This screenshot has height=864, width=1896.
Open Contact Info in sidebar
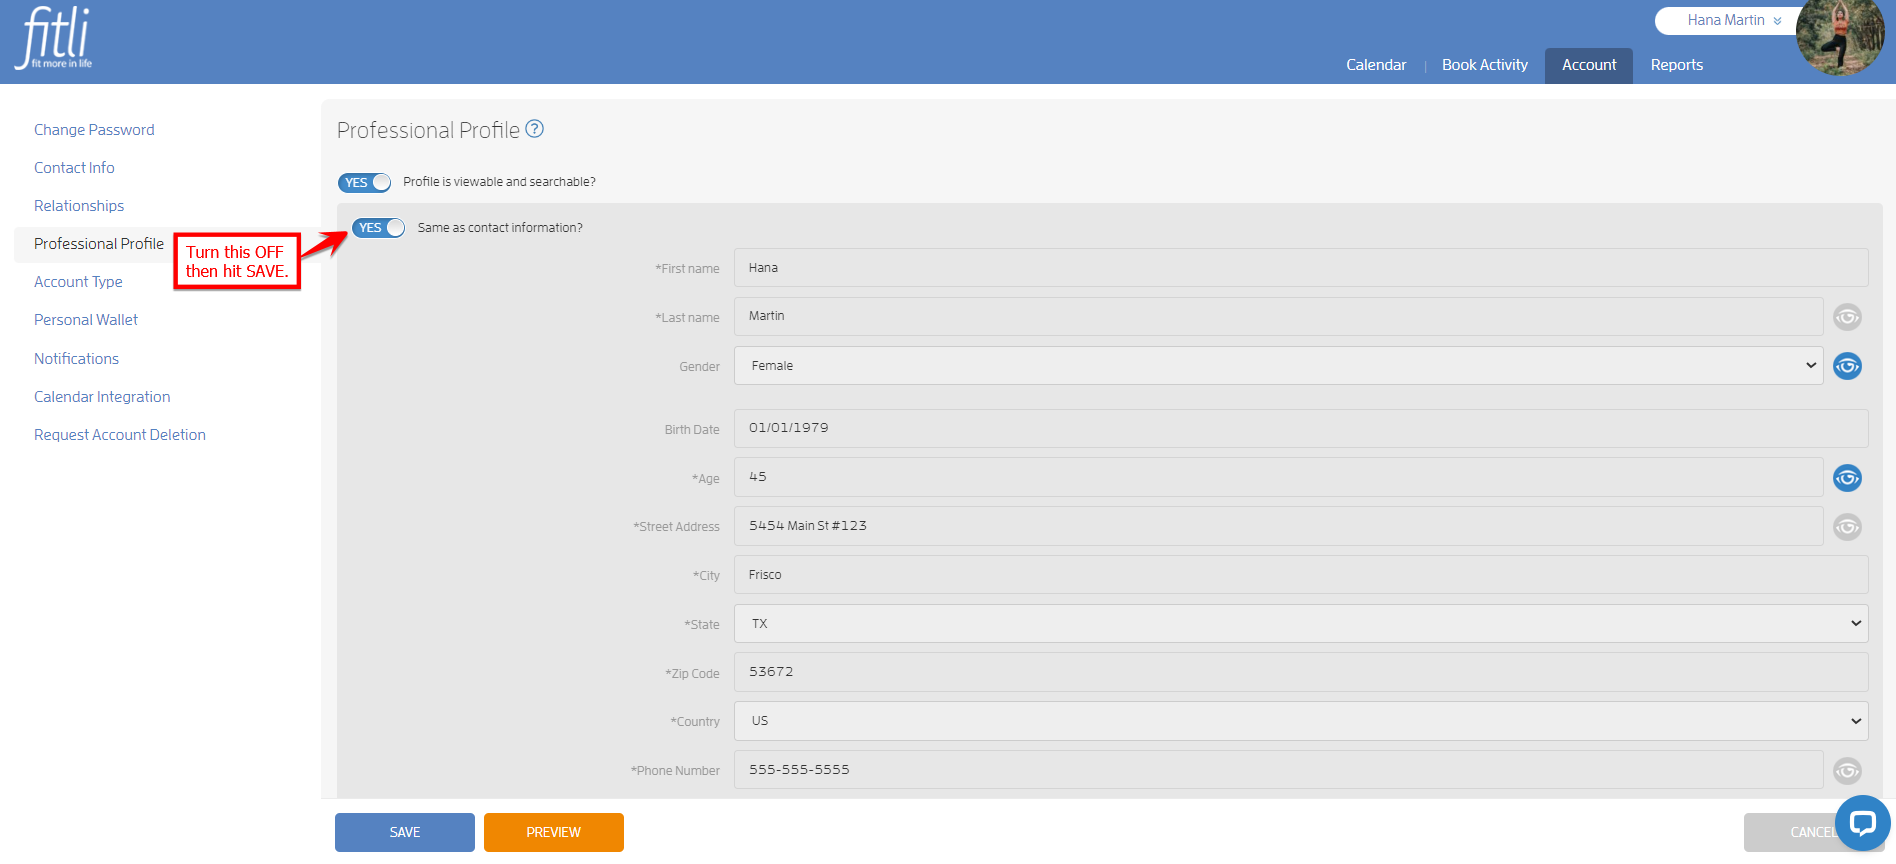click(x=74, y=168)
